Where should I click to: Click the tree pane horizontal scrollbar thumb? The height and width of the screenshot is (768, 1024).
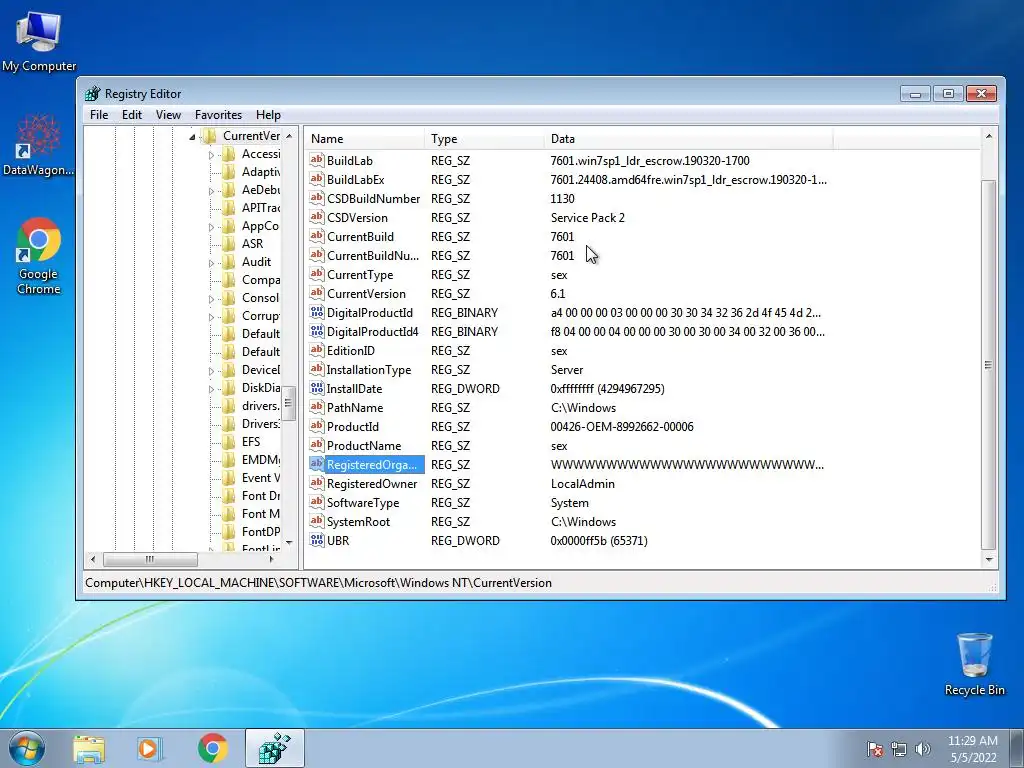(150, 559)
